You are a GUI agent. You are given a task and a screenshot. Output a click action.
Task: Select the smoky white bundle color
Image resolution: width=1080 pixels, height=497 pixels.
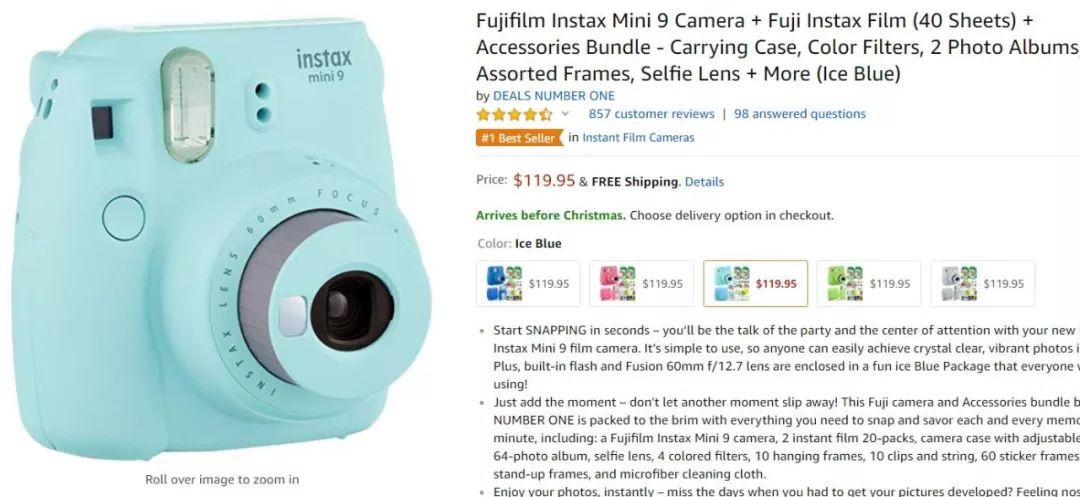point(982,283)
